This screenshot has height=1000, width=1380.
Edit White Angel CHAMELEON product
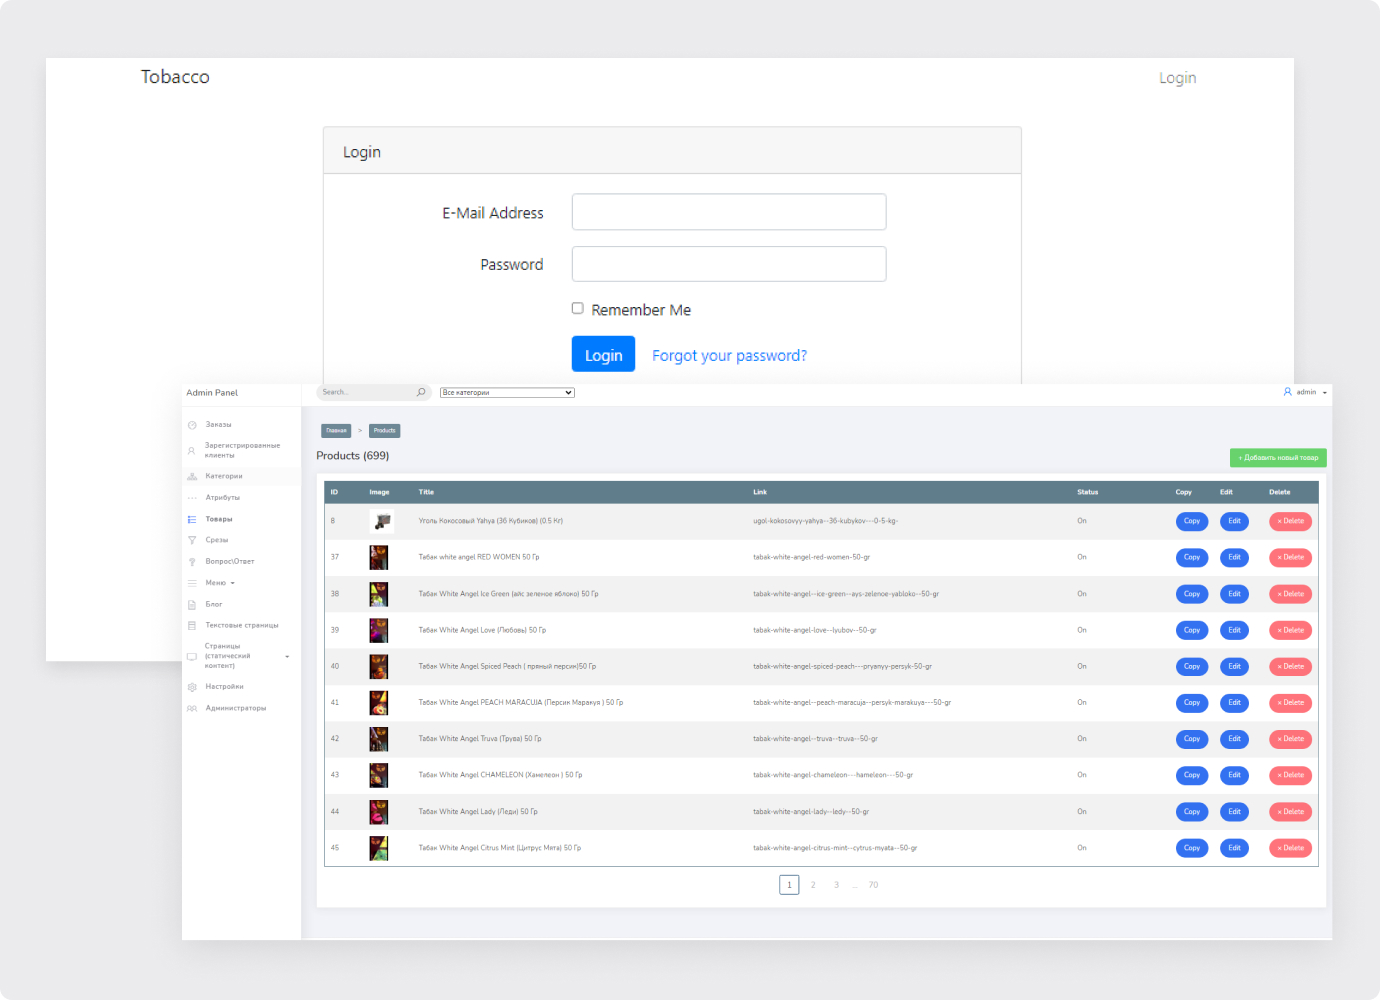coord(1234,775)
